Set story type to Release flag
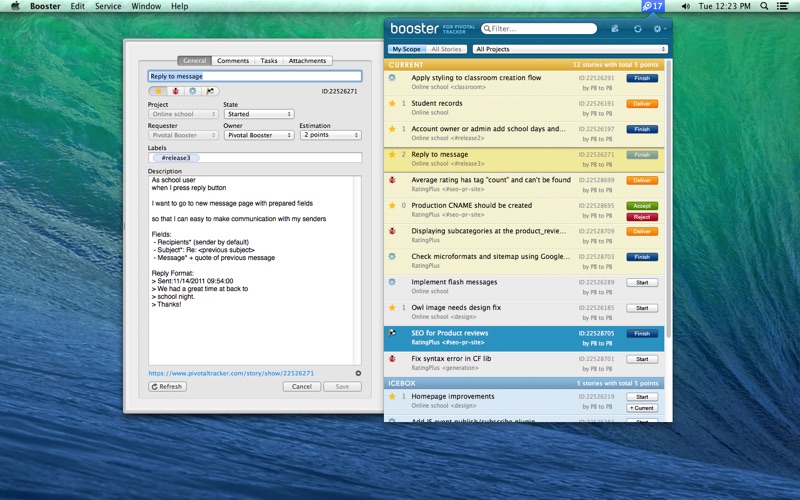The height and width of the screenshot is (500, 800). [210, 91]
